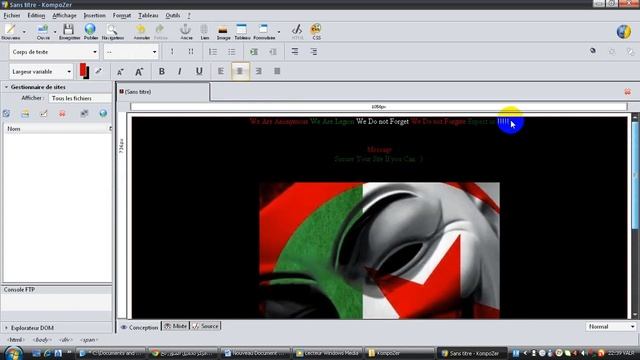
Task: Open the Outils menu
Action: tap(173, 16)
